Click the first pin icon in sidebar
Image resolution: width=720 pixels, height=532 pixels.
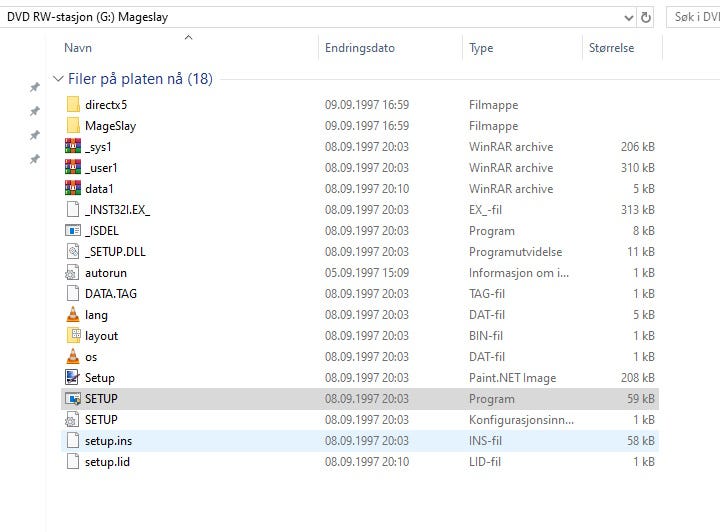coord(34,87)
